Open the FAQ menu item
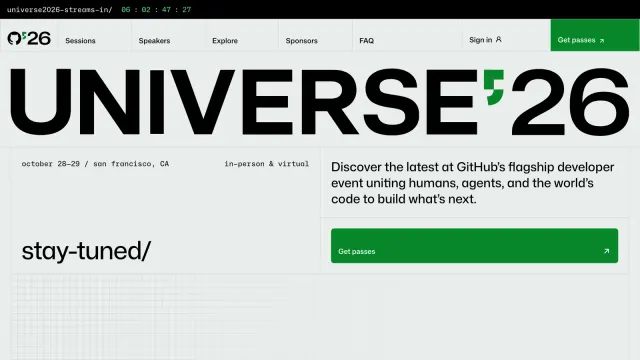Image resolution: width=640 pixels, height=360 pixels. click(367, 41)
